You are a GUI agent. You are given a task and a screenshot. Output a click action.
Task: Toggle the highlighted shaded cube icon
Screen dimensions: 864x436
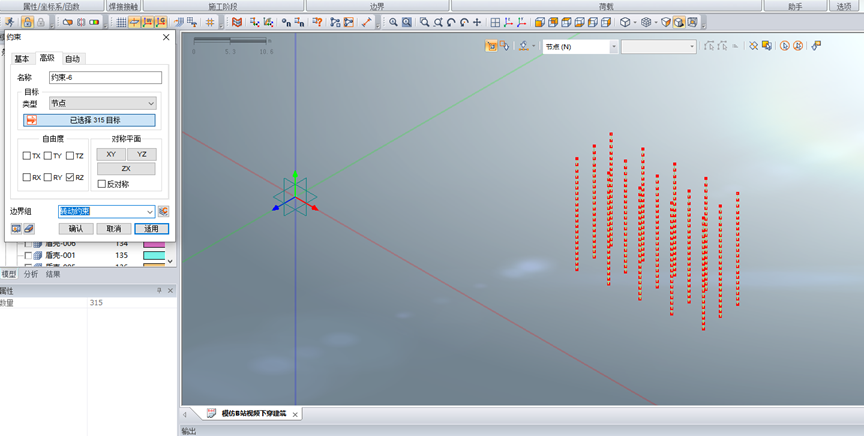679,23
